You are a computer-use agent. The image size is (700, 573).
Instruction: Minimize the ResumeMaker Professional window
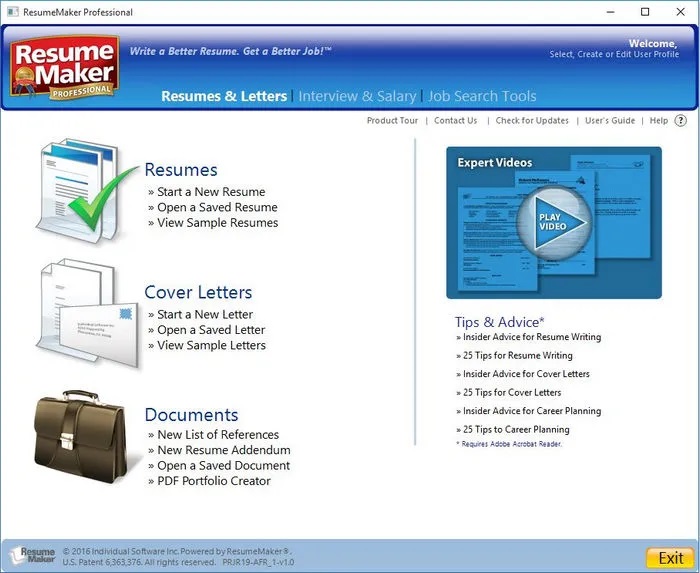(610, 12)
